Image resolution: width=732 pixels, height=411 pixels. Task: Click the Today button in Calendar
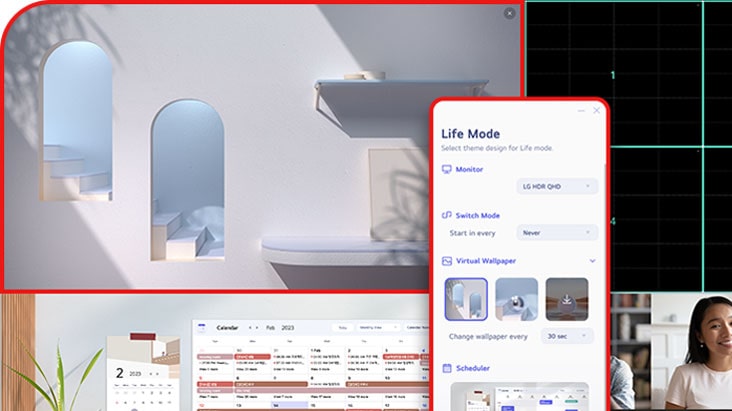pyautogui.click(x=342, y=327)
